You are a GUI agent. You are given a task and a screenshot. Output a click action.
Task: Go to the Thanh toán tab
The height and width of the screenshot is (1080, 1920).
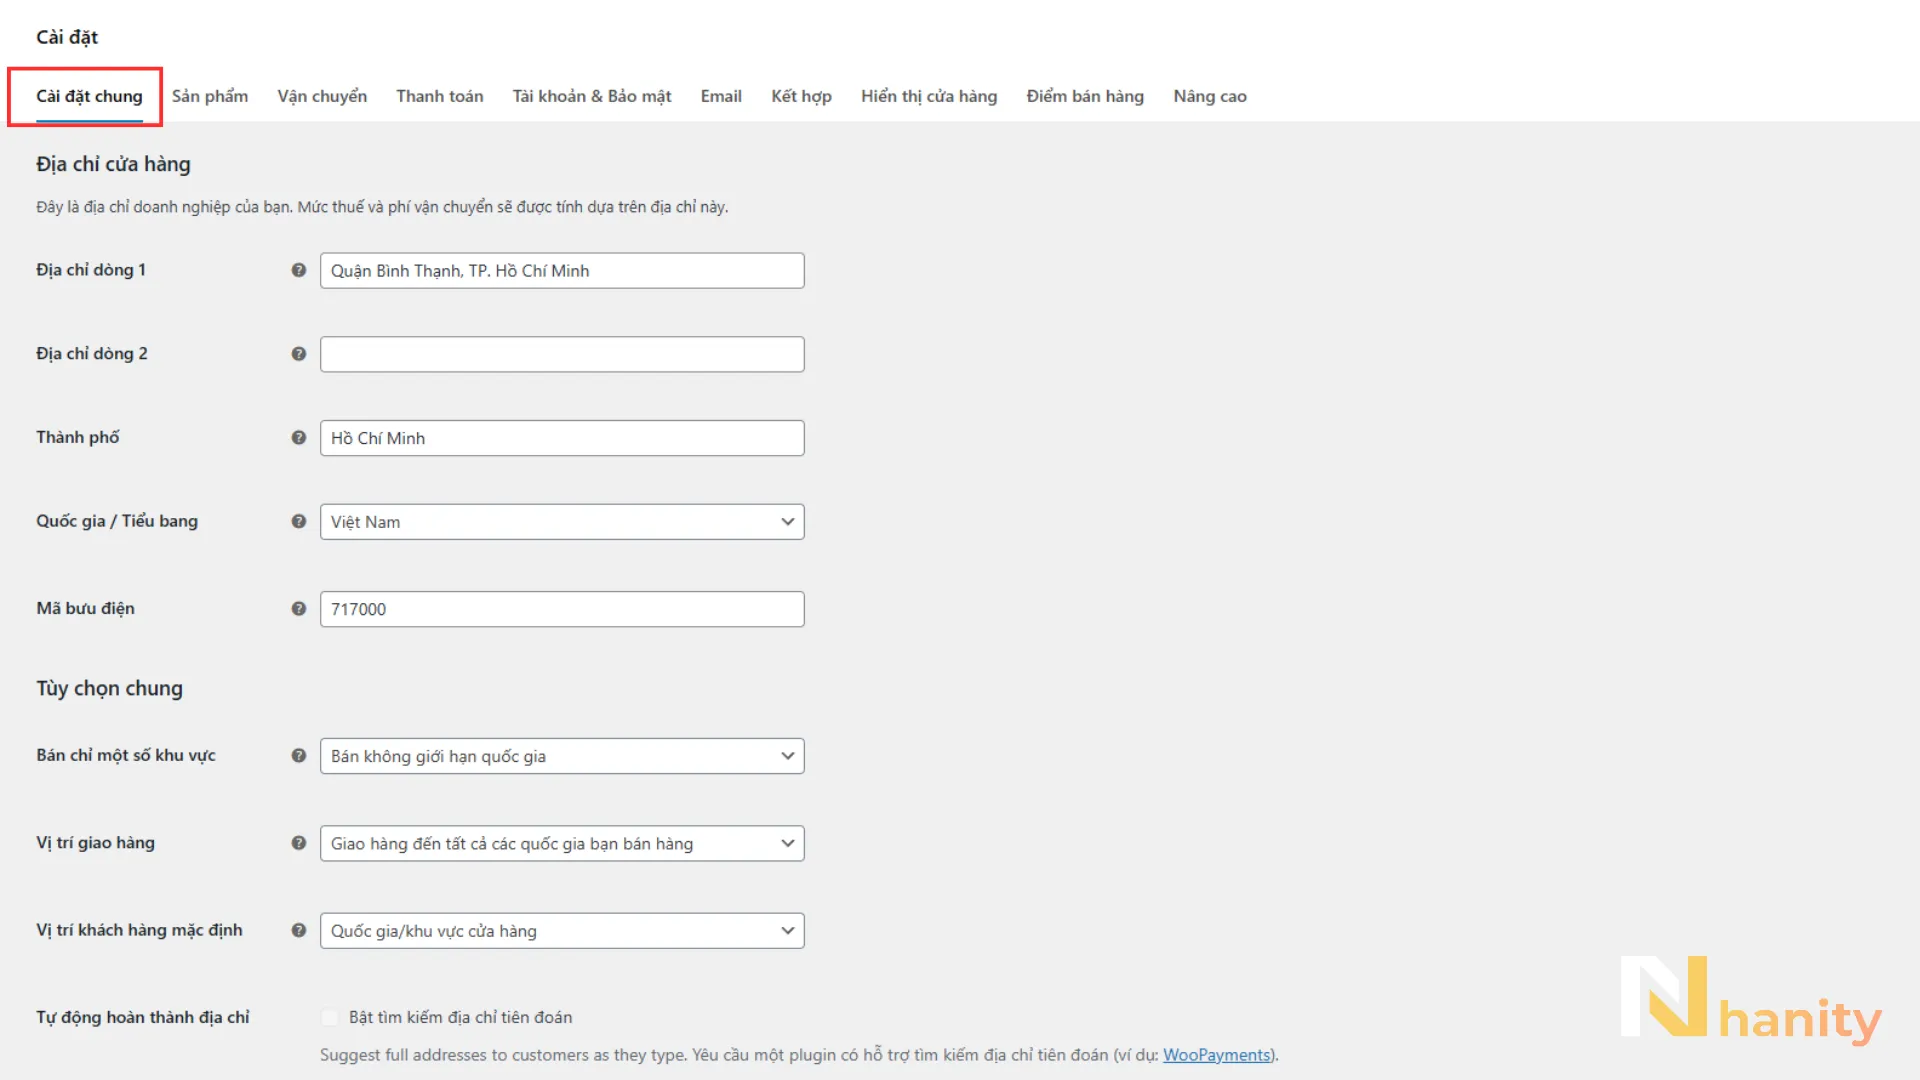click(x=440, y=96)
